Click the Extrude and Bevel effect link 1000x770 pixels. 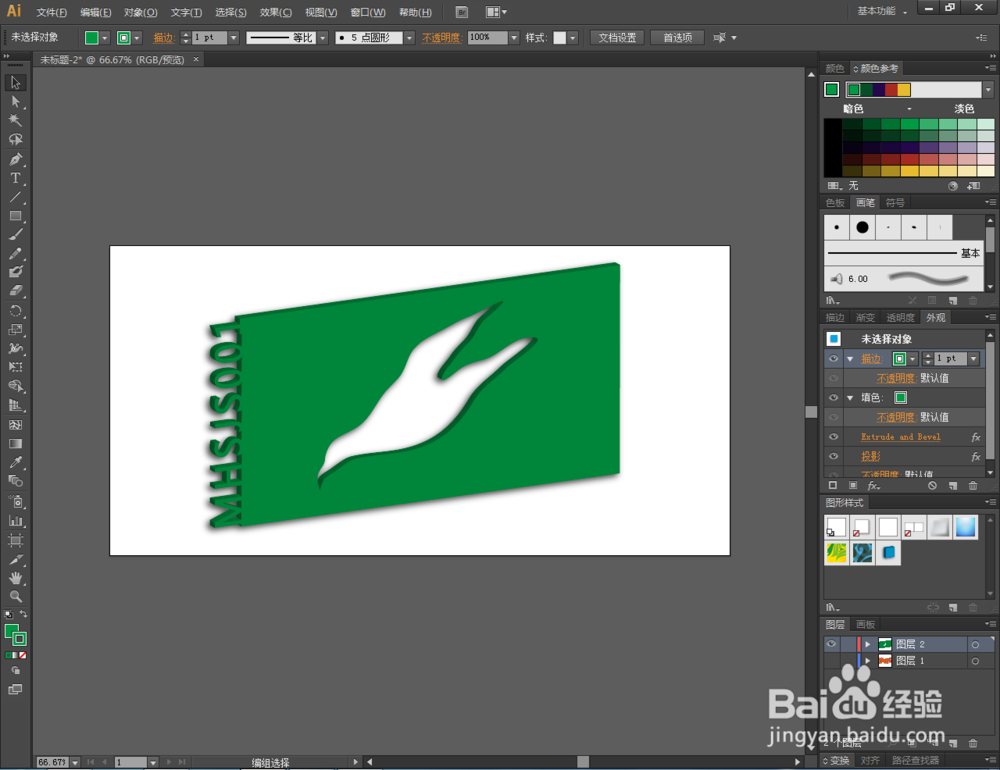coord(901,437)
